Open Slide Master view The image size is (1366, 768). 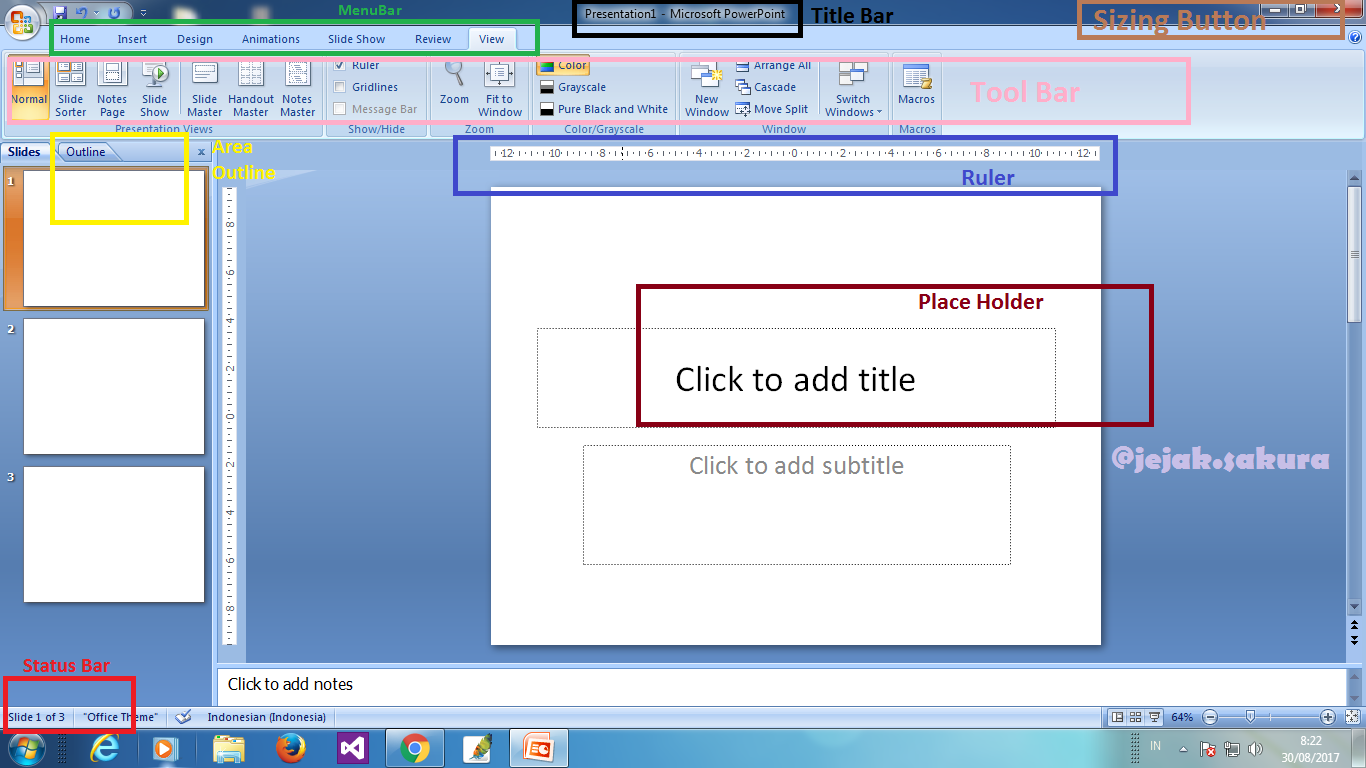coord(205,88)
